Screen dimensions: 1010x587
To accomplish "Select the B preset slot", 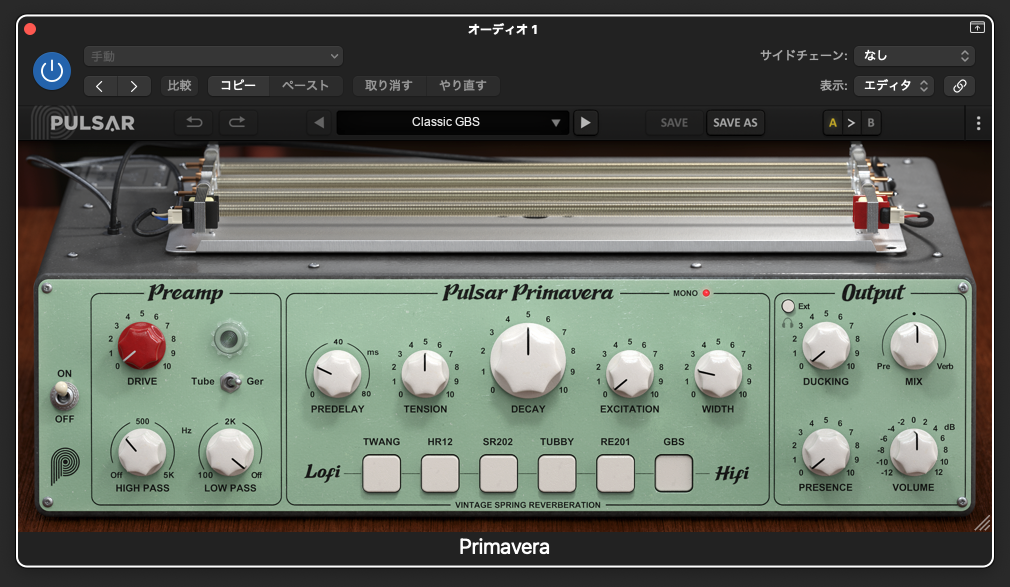I will point(871,122).
